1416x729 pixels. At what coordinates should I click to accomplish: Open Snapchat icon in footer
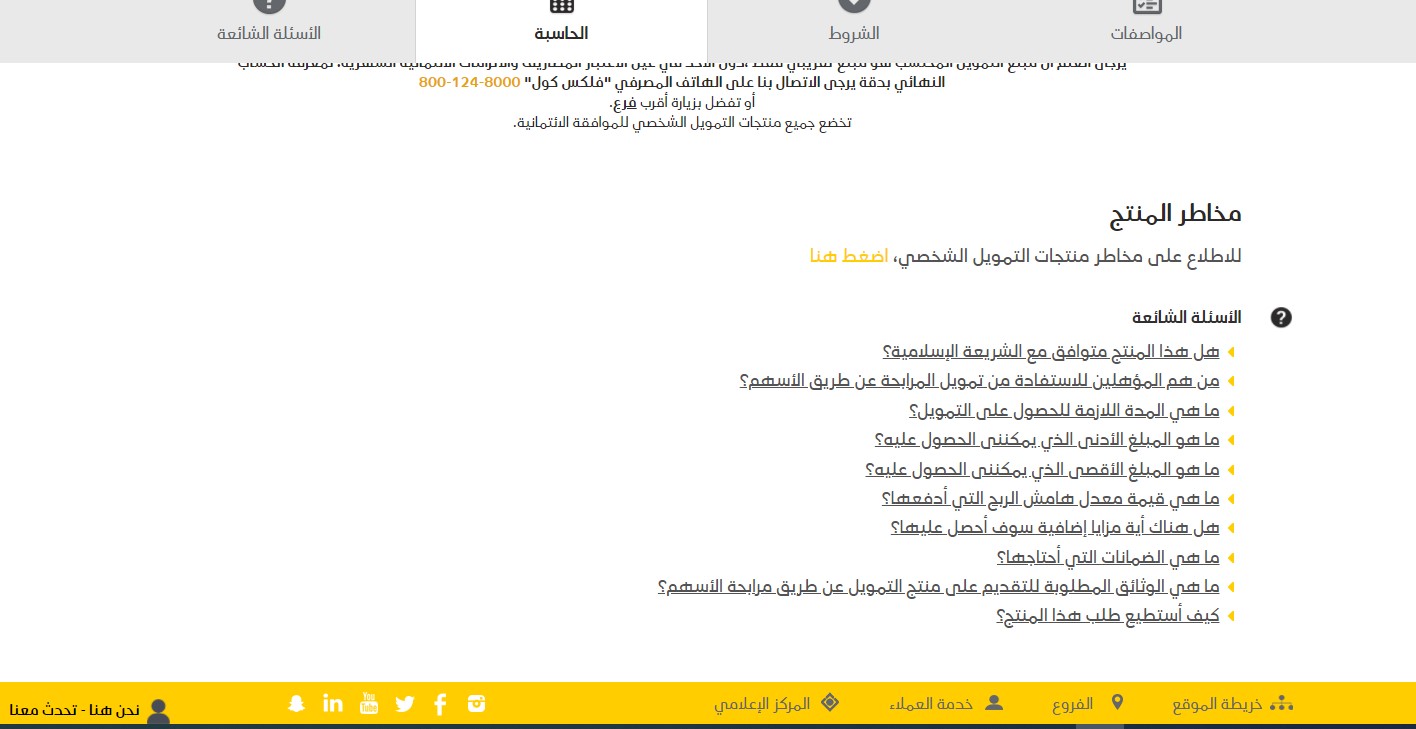pos(296,703)
